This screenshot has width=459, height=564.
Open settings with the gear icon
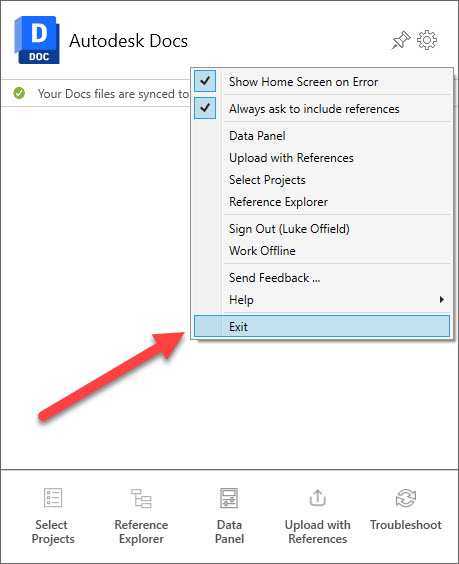click(x=427, y=40)
